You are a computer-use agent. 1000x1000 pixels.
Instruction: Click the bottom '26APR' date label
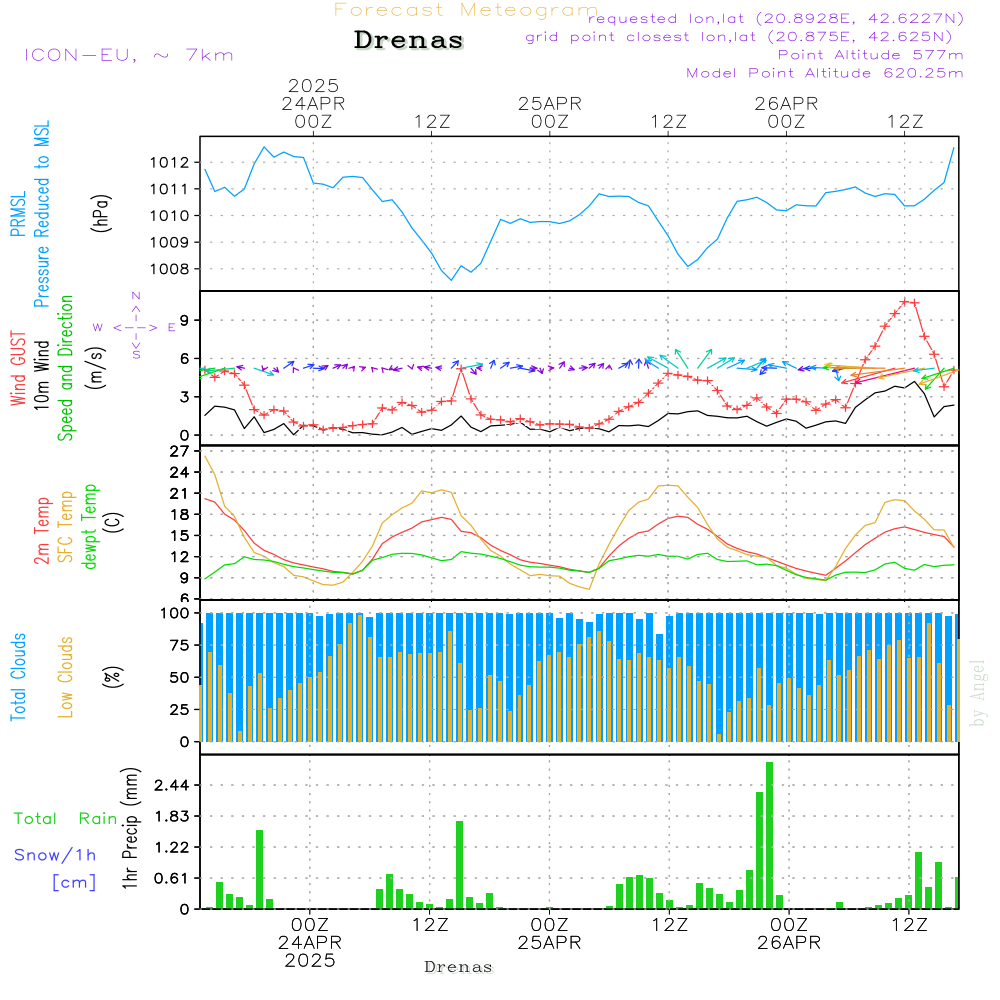[x=789, y=943]
